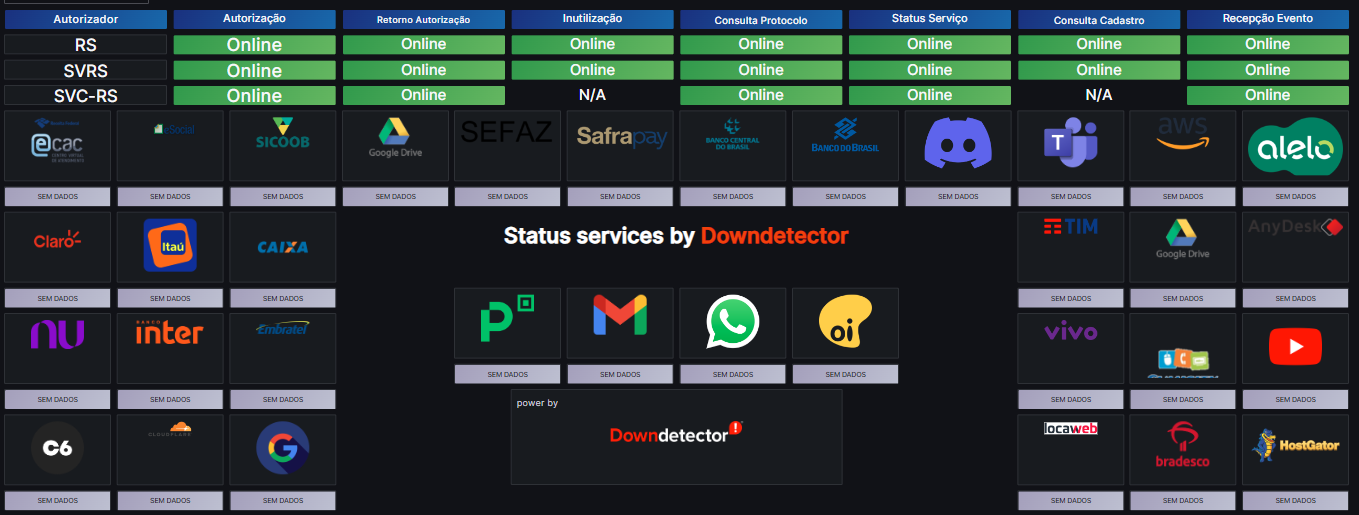
Task: Open the Claro logo tile
Action: tap(58, 247)
